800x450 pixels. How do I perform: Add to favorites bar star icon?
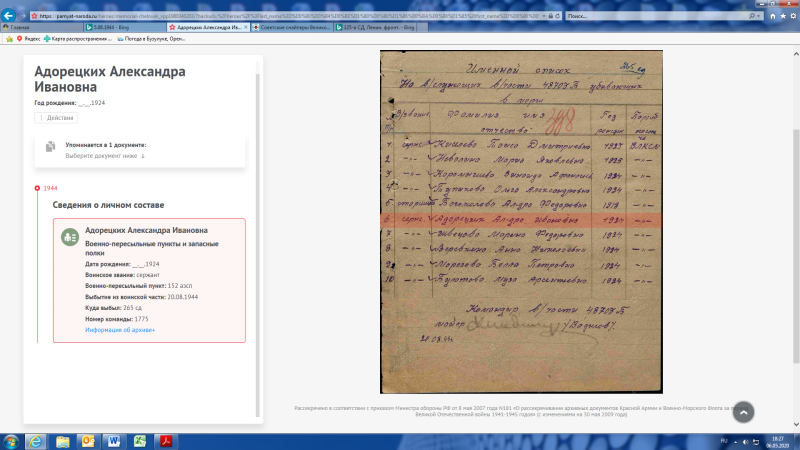[x=9, y=39]
